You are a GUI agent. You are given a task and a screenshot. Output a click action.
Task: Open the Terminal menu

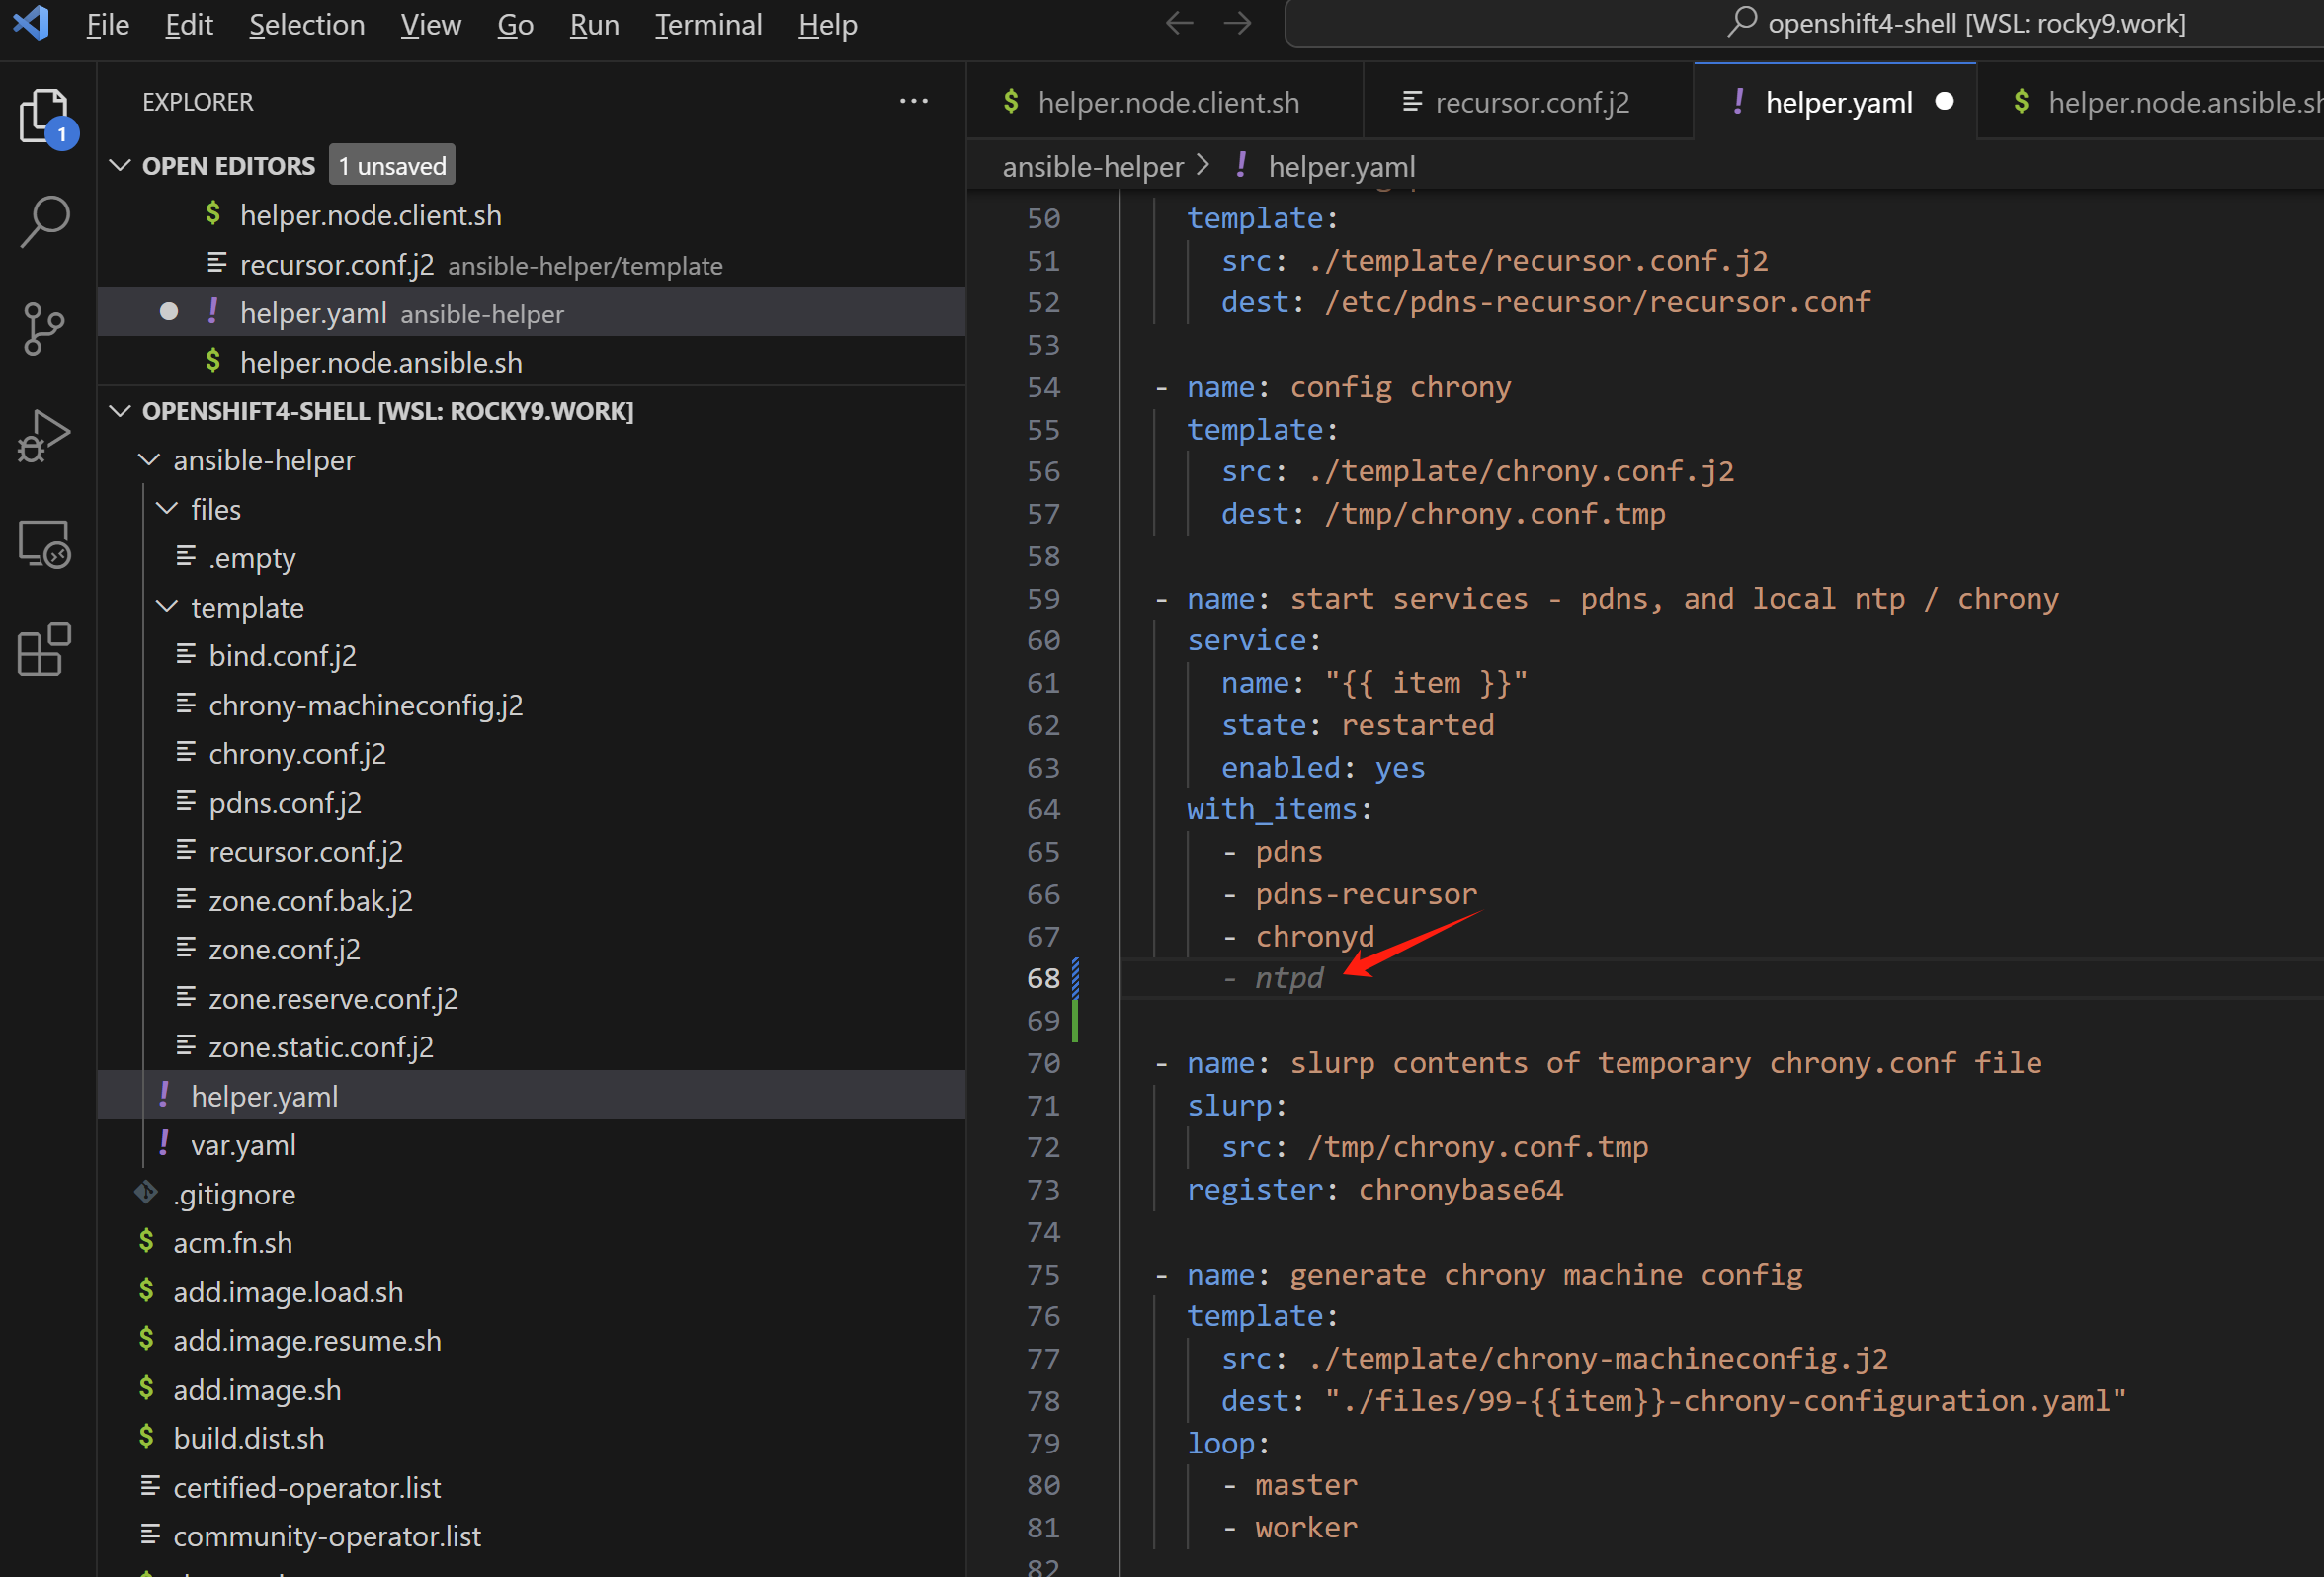pyautogui.click(x=708, y=24)
